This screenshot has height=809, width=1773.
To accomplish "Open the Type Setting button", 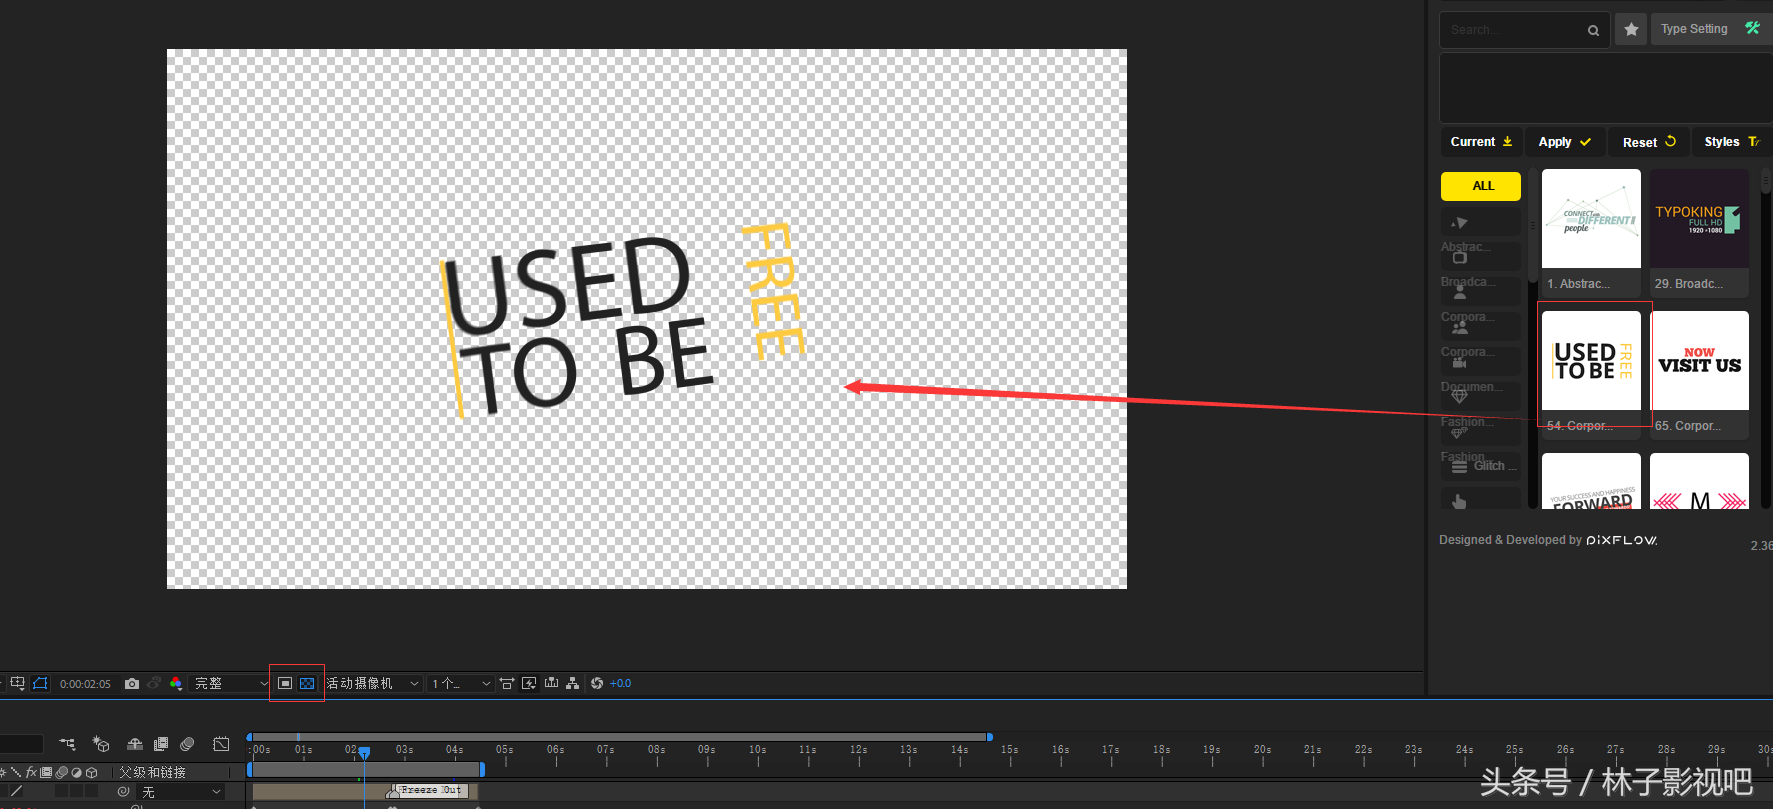I will click(x=1711, y=29).
